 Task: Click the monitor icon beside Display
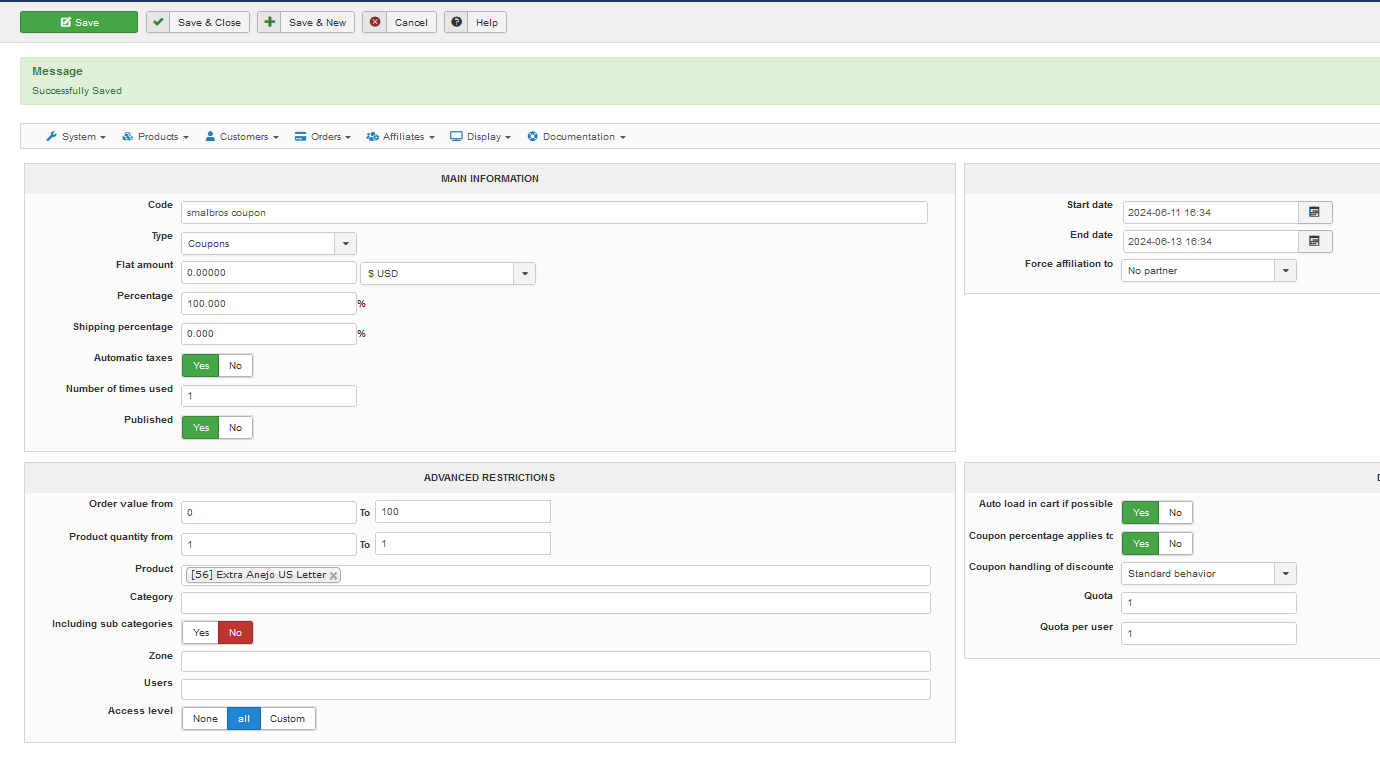pos(456,137)
